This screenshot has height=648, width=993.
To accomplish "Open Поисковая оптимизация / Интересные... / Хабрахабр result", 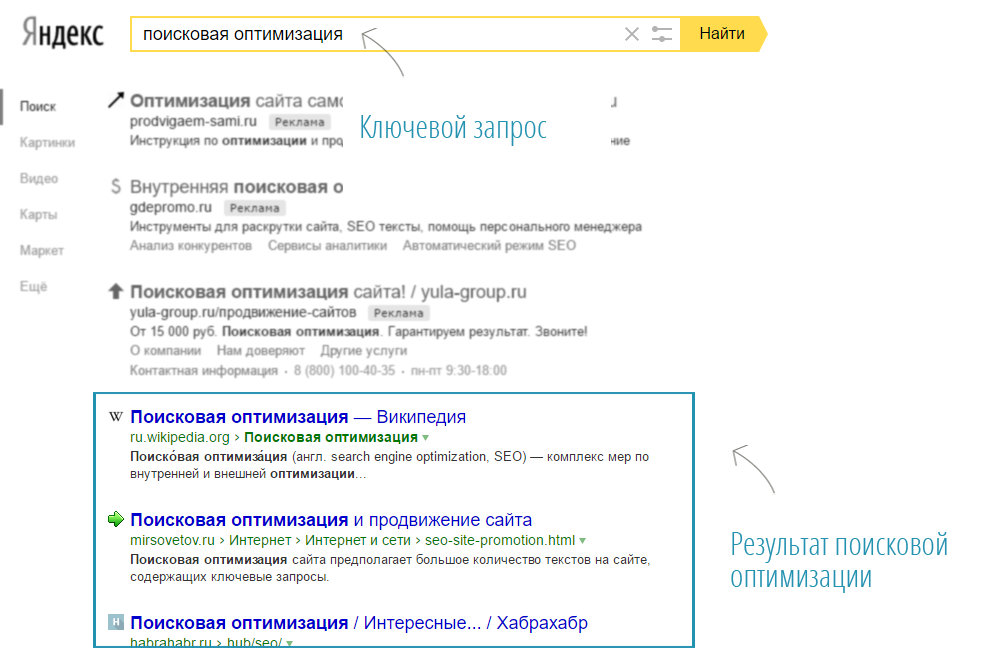I will tap(359, 623).
